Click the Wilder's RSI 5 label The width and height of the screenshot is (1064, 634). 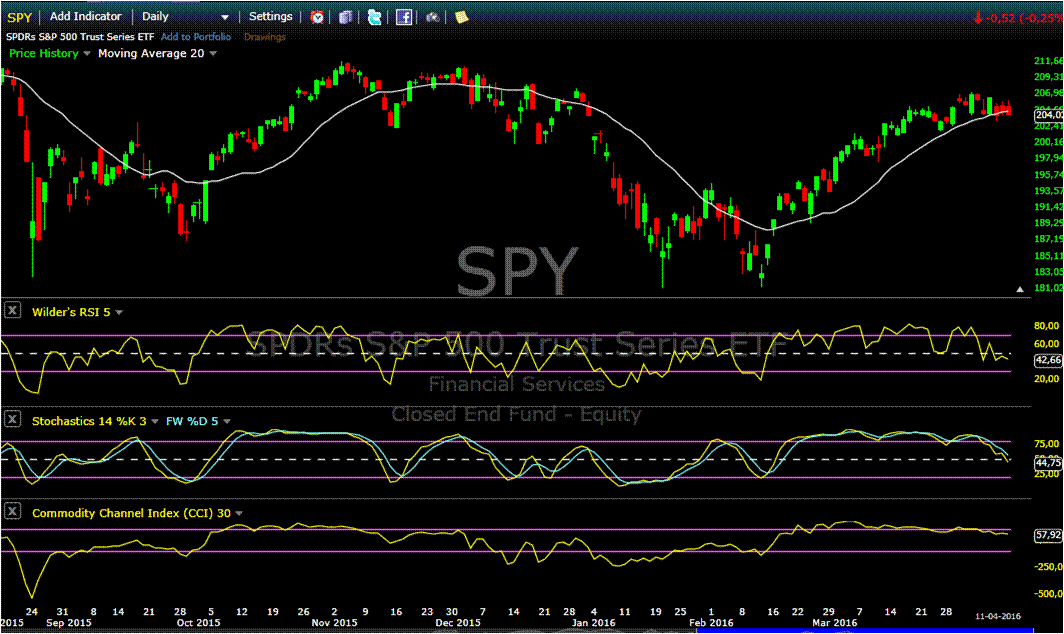[x=71, y=312]
